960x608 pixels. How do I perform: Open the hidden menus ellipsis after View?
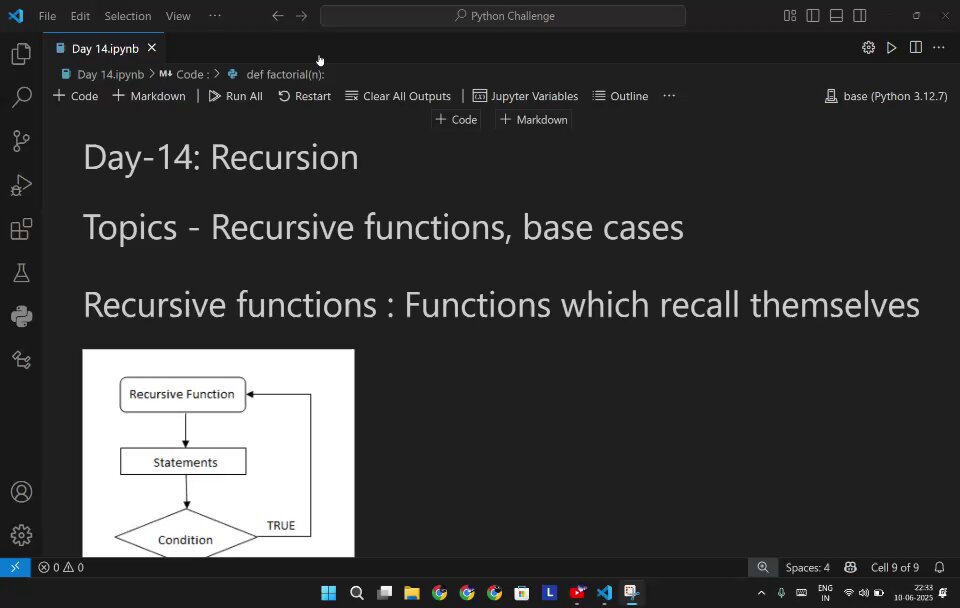coord(215,16)
